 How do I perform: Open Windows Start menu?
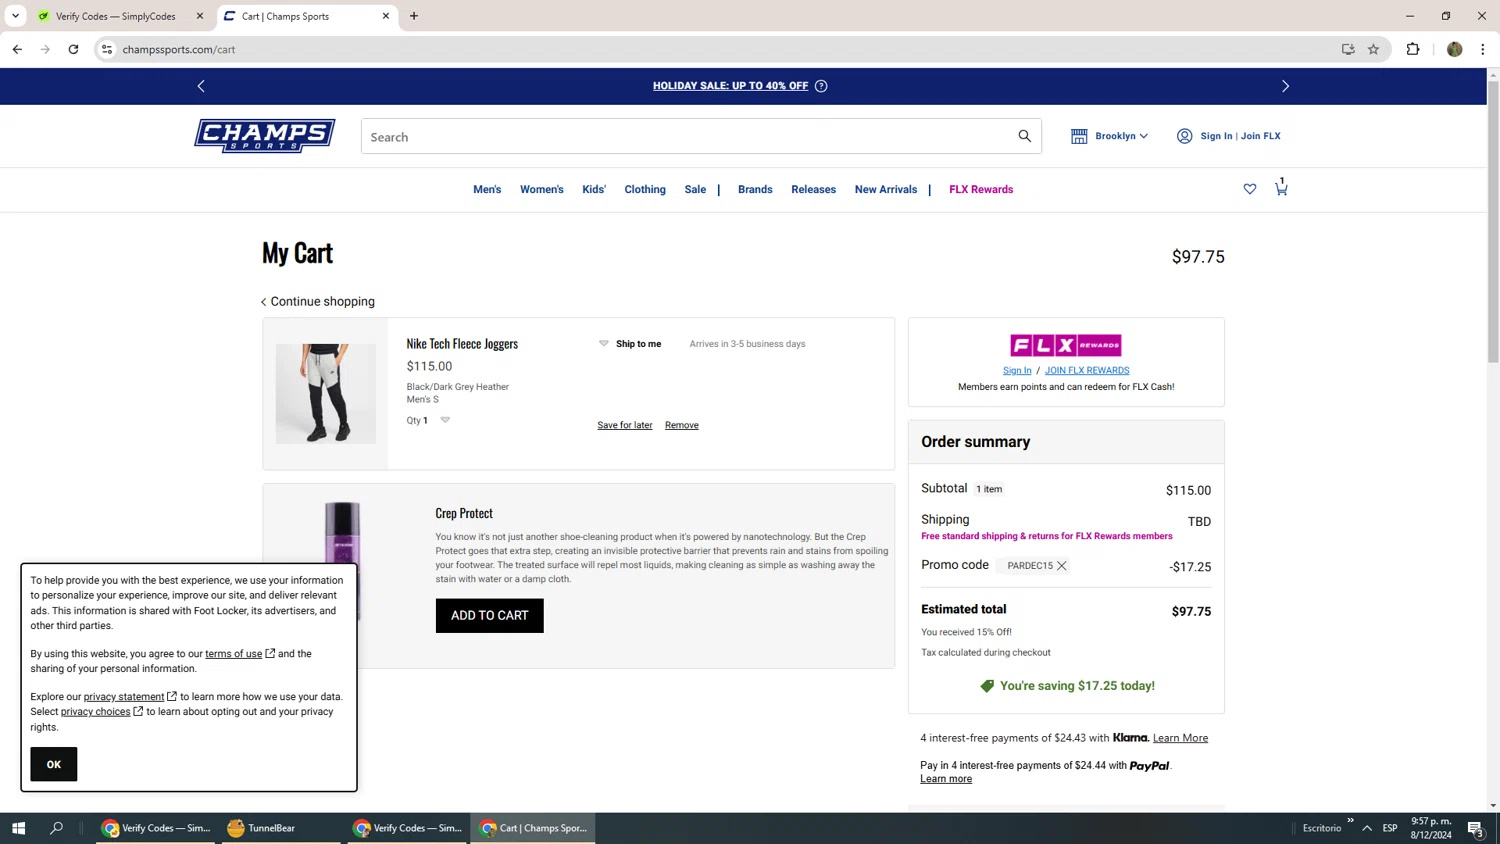18,828
